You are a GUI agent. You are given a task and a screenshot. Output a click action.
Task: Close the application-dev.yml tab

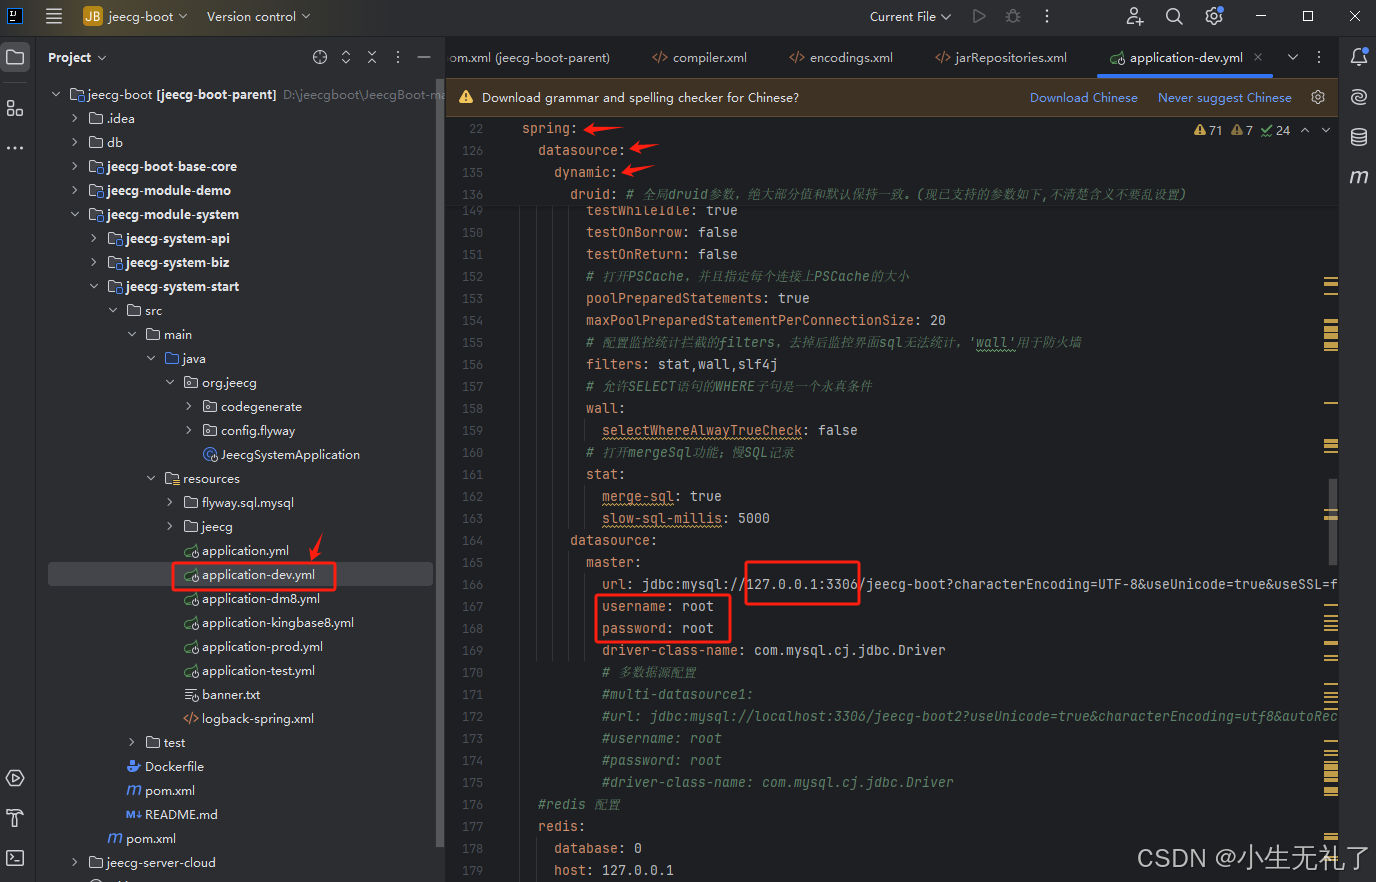pyautogui.click(x=1258, y=57)
